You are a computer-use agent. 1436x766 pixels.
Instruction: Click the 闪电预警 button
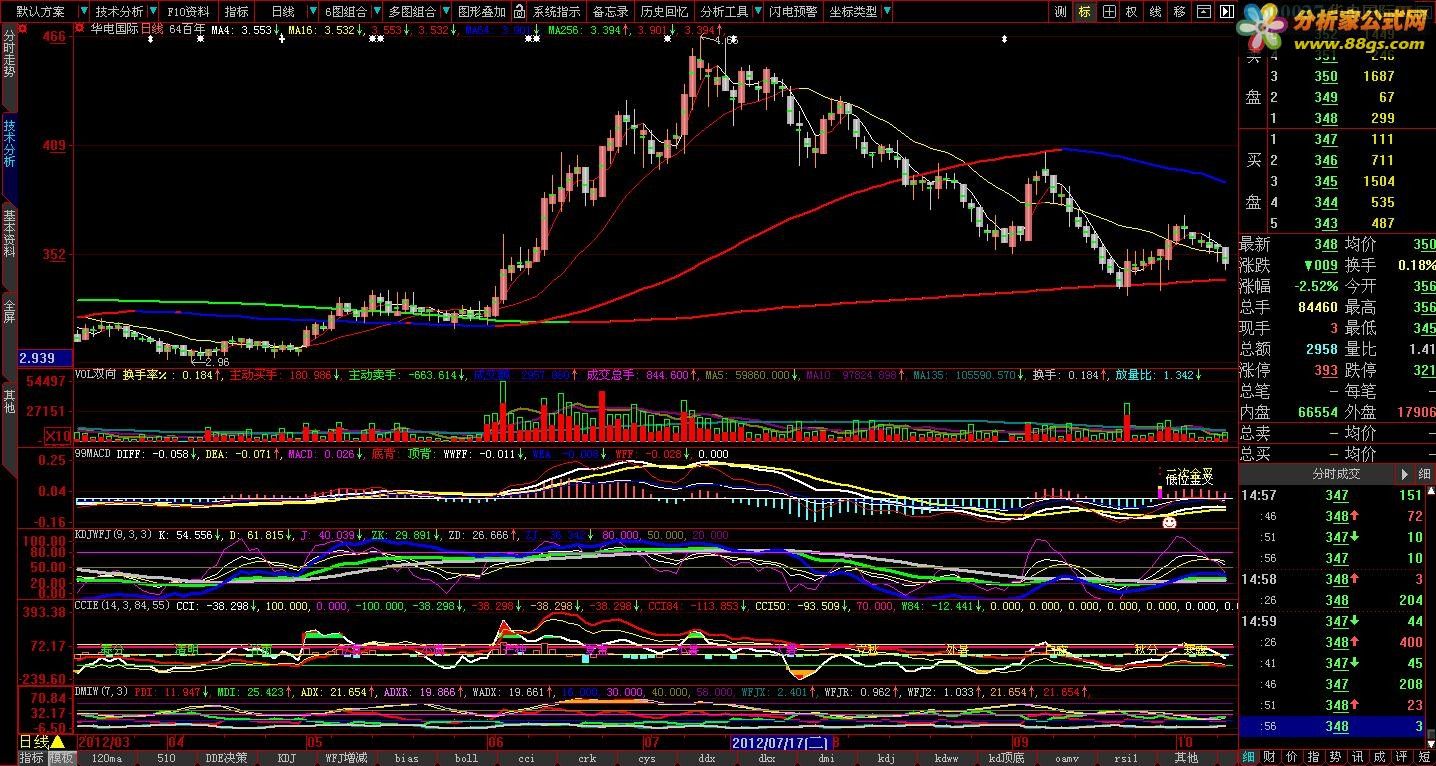[x=793, y=12]
